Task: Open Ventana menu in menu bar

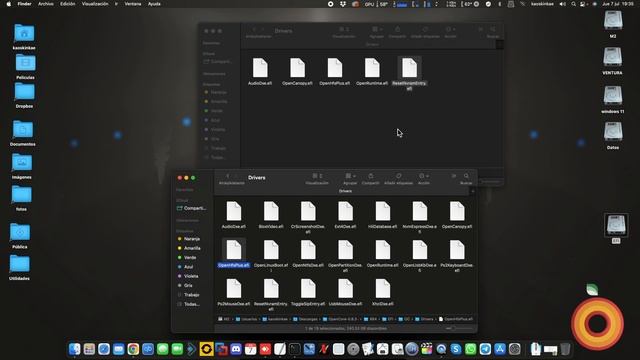Action: click(x=133, y=4)
